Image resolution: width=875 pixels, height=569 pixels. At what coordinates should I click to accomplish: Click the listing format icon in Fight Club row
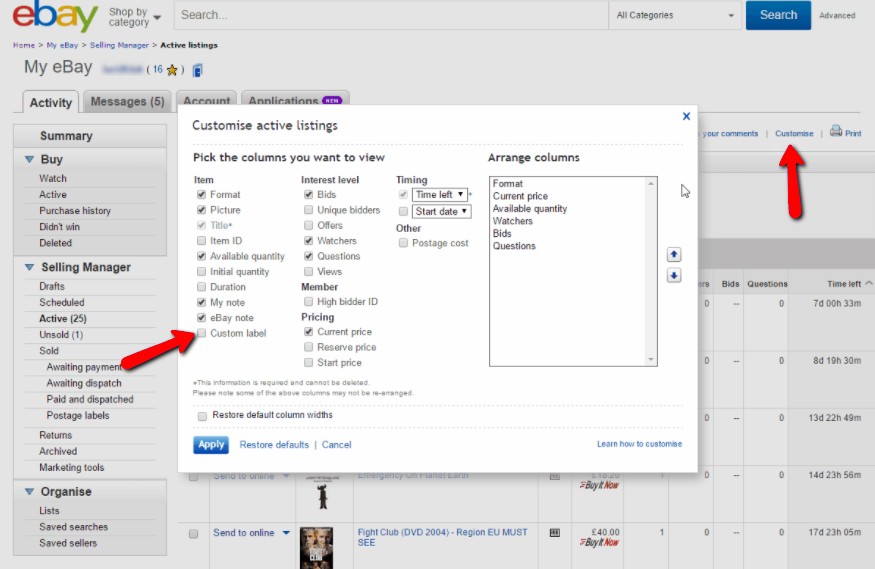[555, 532]
